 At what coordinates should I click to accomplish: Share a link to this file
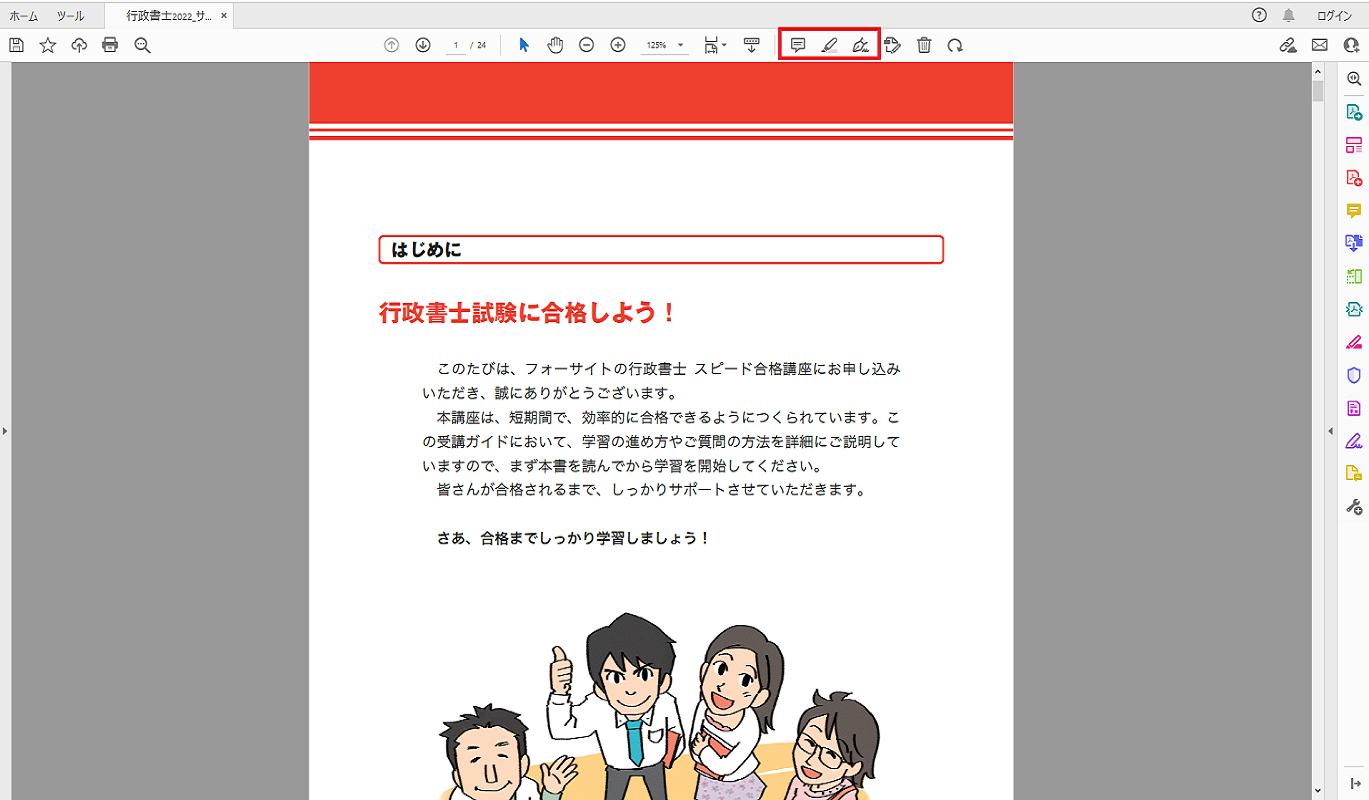tap(1289, 45)
